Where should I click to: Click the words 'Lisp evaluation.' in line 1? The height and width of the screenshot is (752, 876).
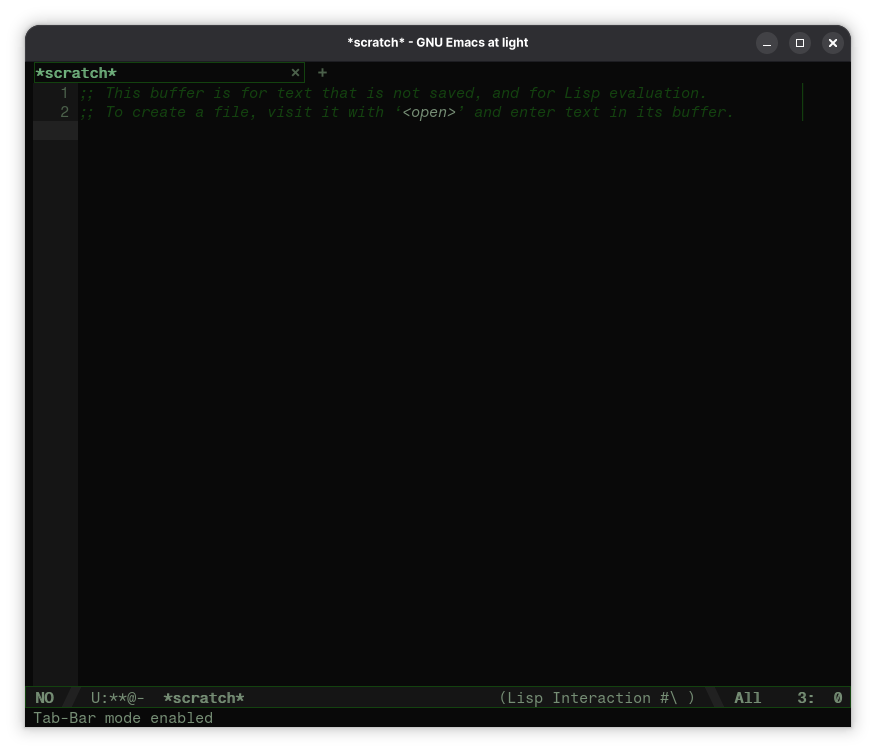[635, 93]
